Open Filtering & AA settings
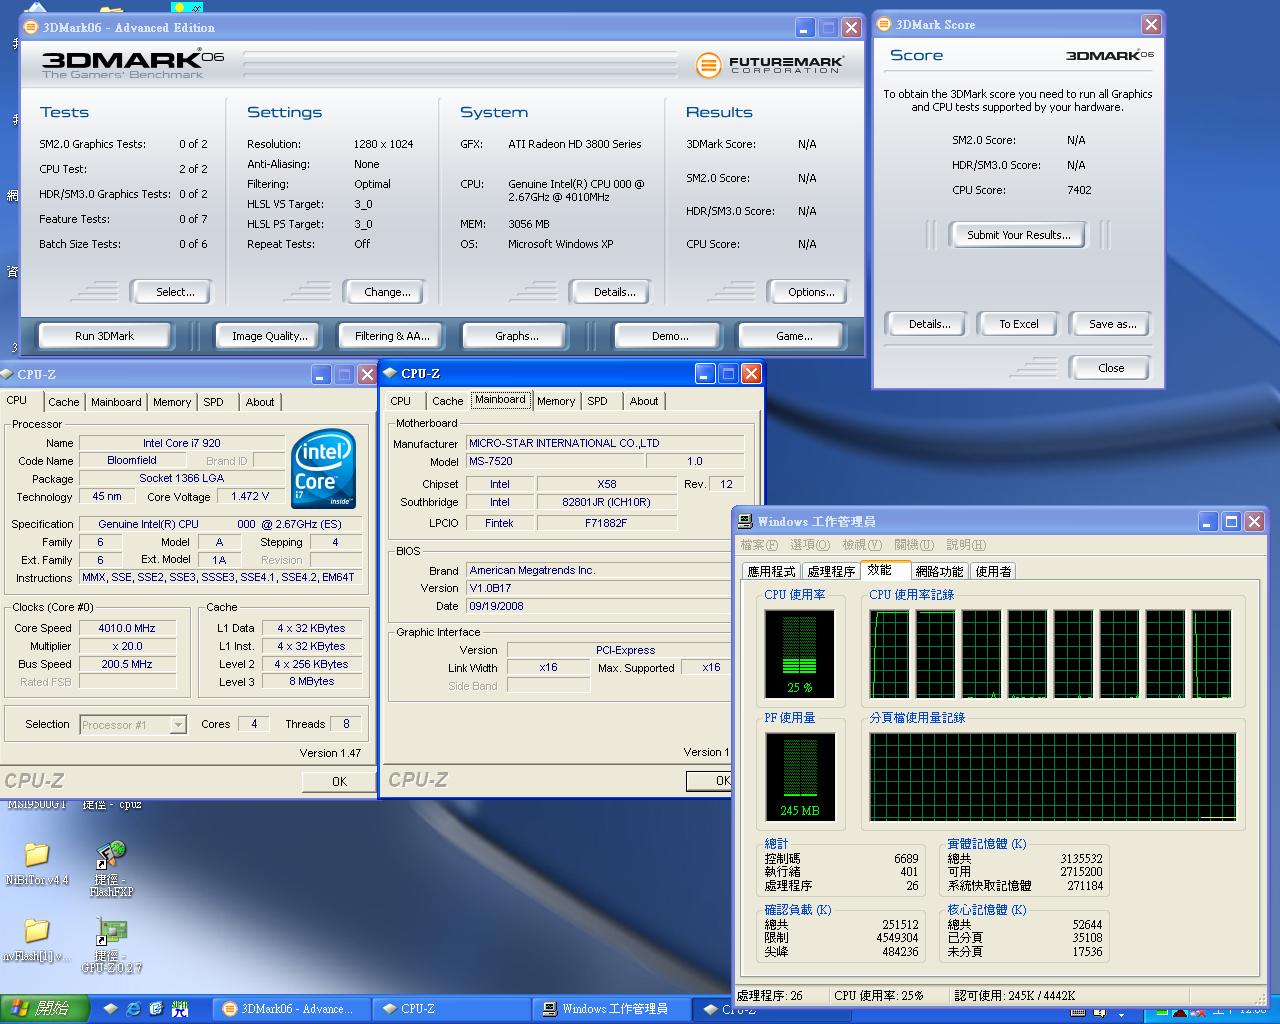 coord(392,336)
